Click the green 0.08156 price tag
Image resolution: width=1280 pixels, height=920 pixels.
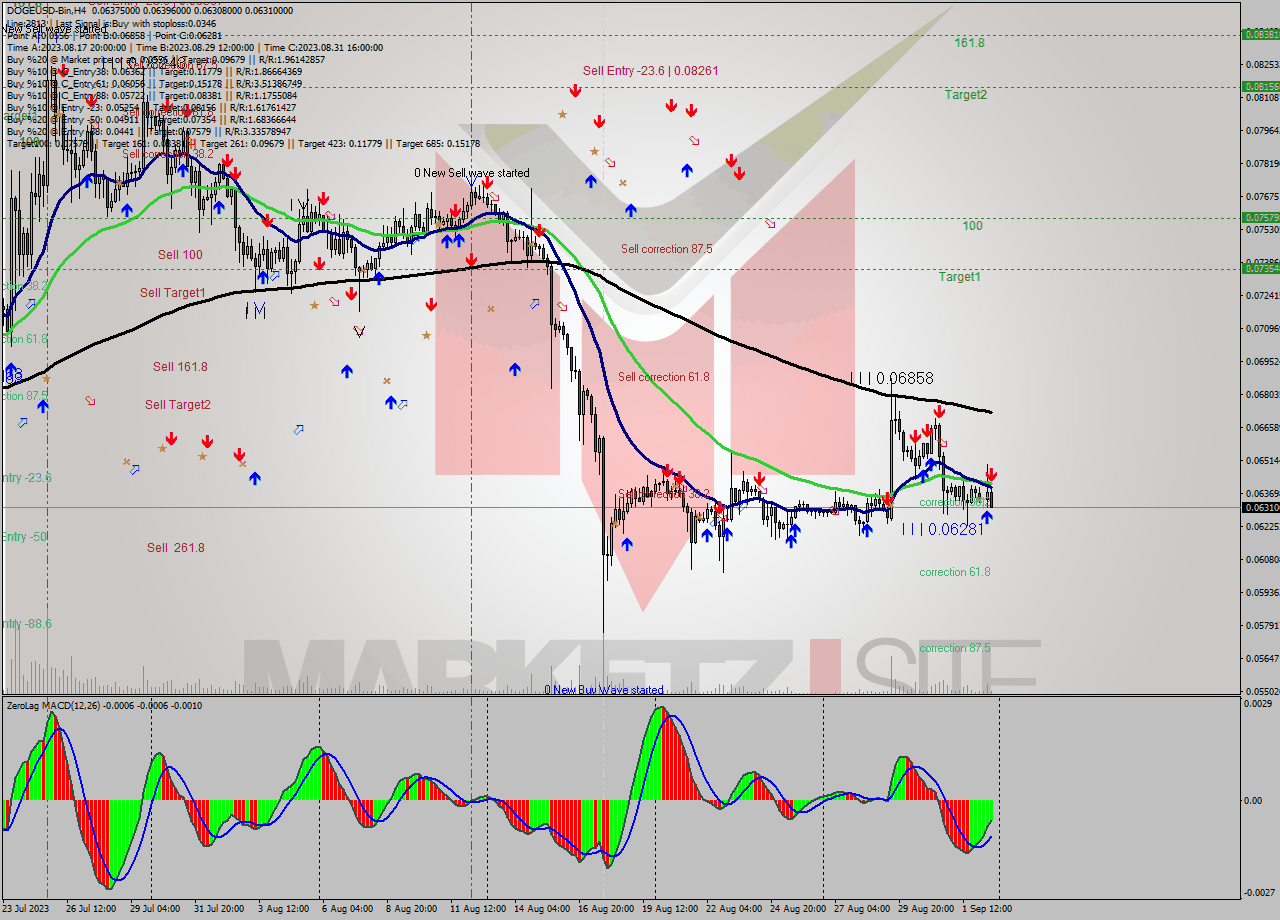pyautogui.click(x=1260, y=86)
